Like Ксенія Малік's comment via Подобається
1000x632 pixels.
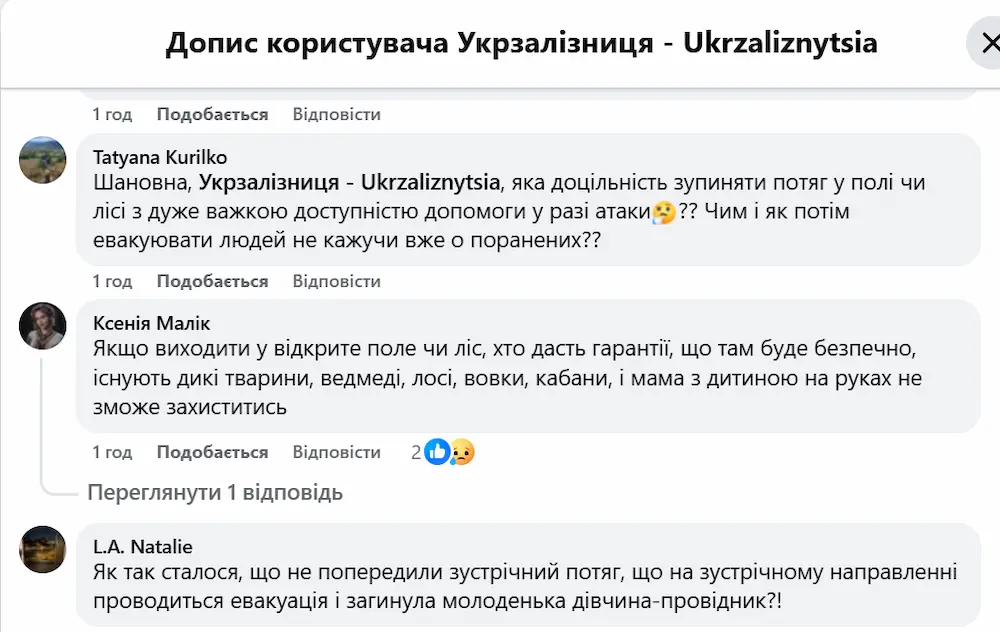pos(211,452)
